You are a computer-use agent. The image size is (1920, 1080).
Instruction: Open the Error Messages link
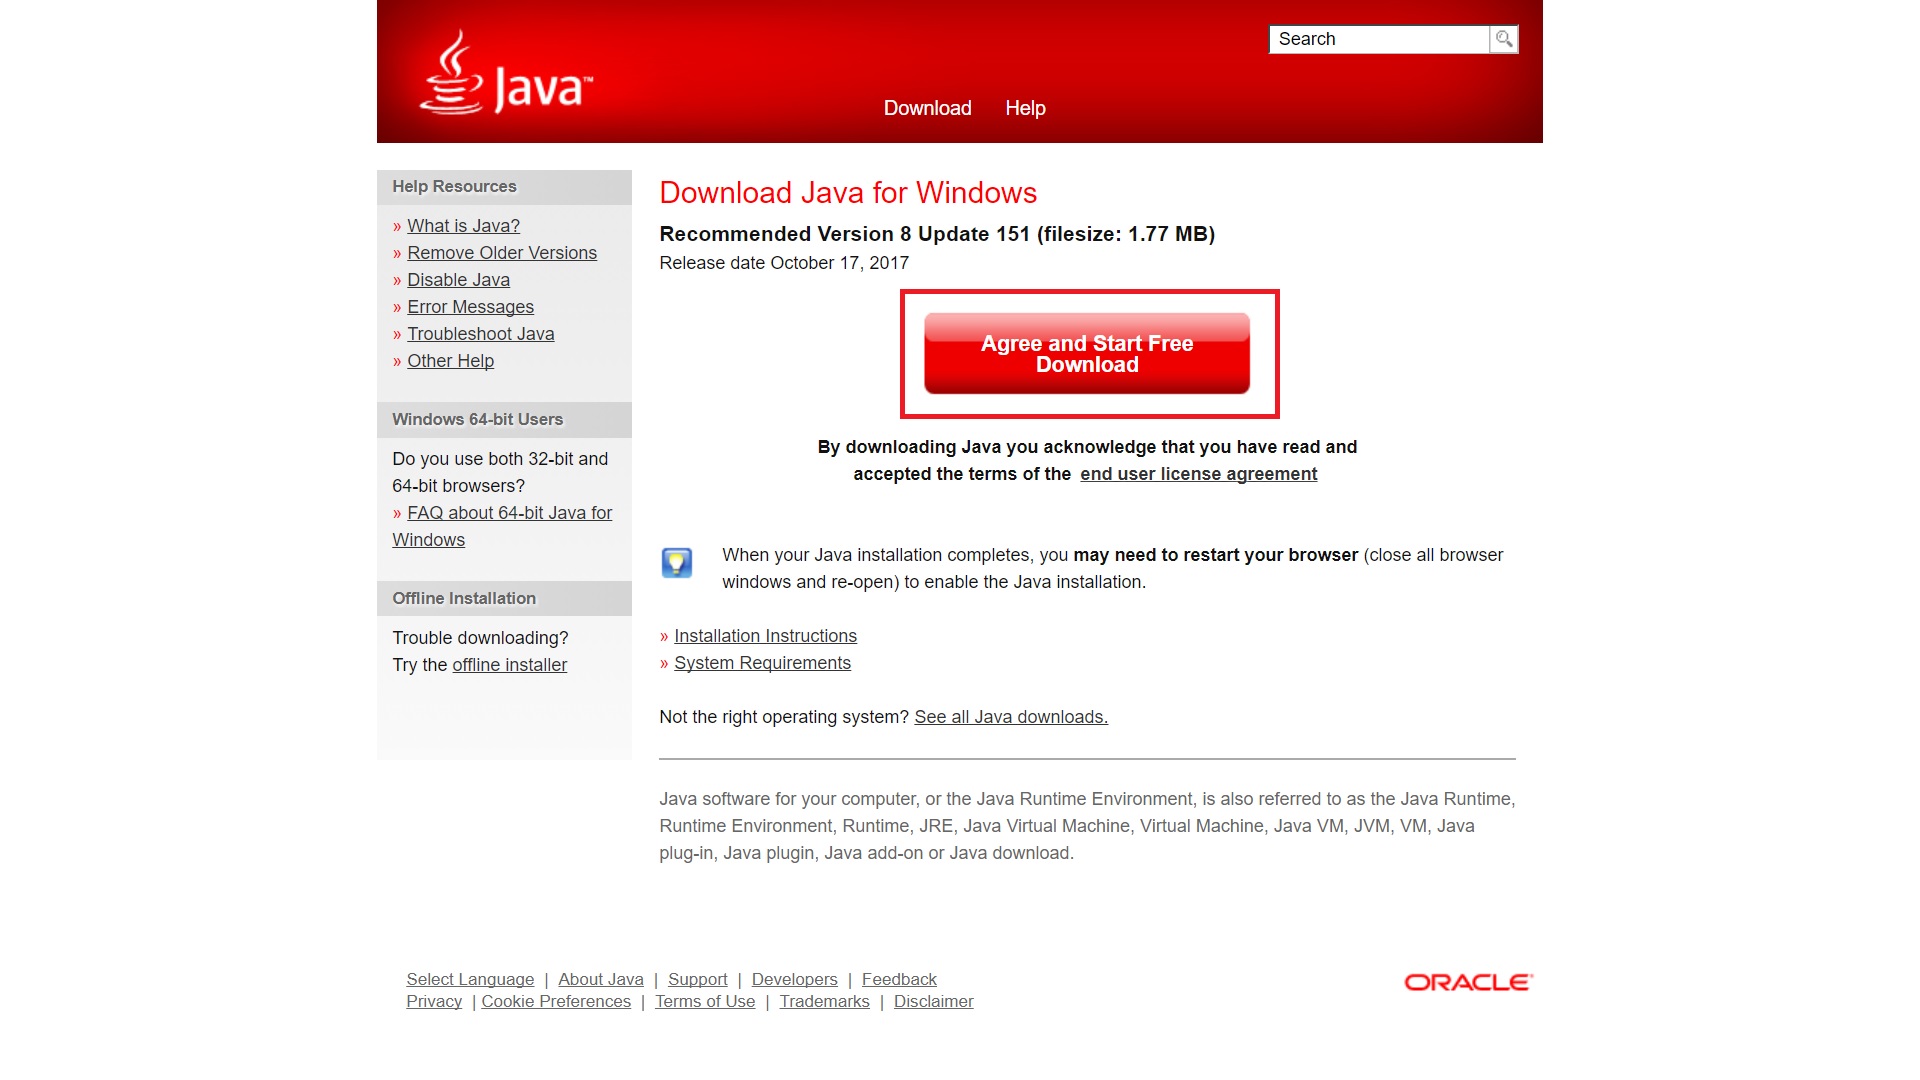click(x=470, y=307)
